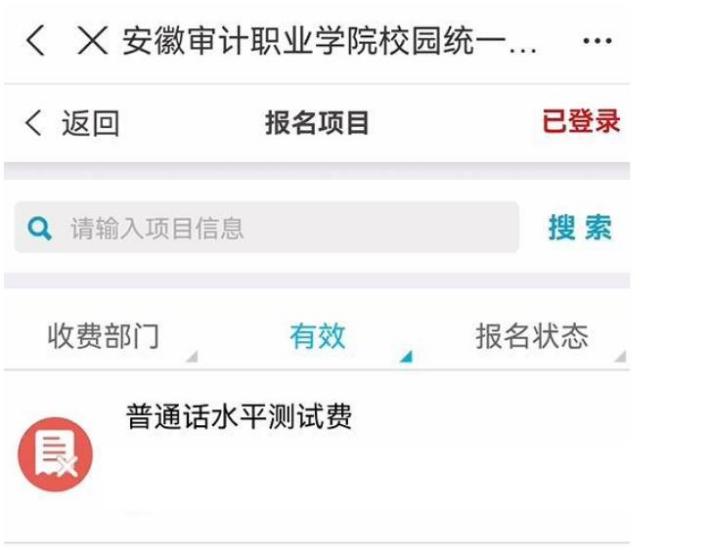Focus the 请输入项目信息 search field
The image size is (708, 555).
tap(266, 228)
